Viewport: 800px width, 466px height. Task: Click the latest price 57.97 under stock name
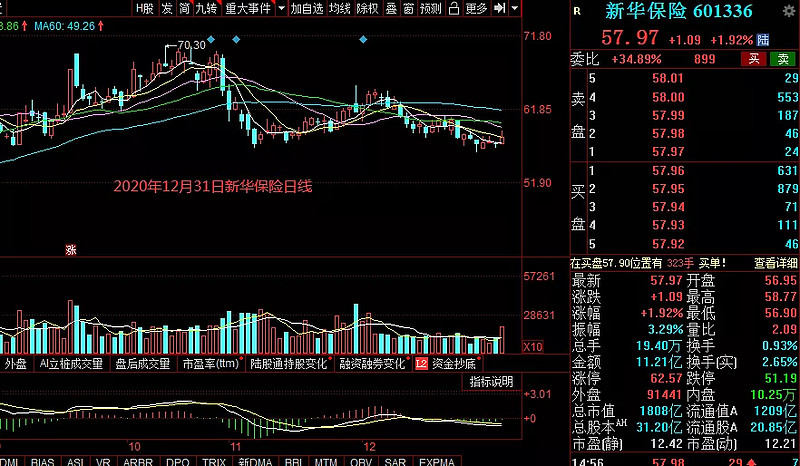tap(630, 38)
